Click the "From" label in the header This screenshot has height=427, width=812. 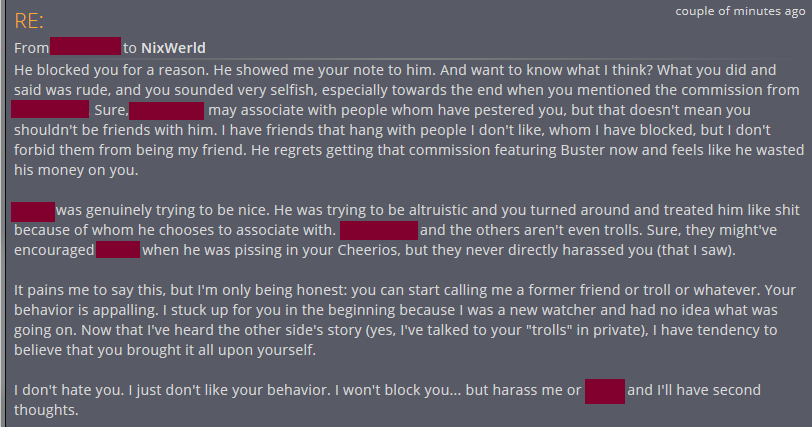[31, 47]
